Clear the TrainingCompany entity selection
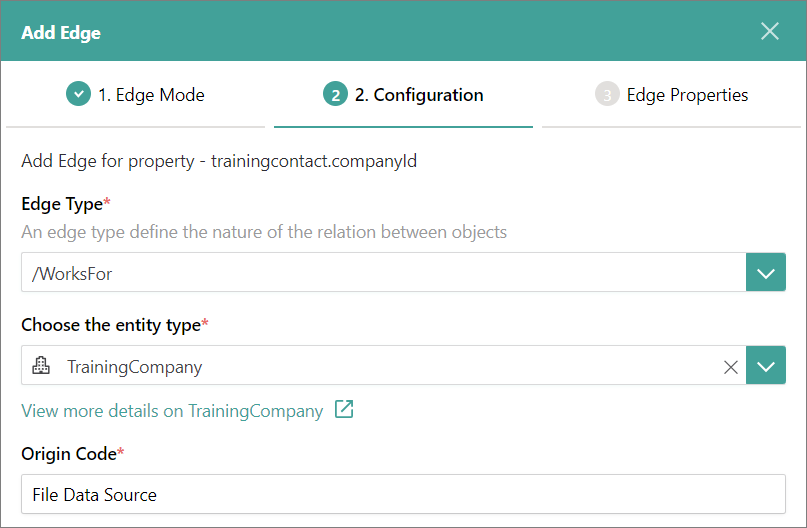 click(x=731, y=367)
